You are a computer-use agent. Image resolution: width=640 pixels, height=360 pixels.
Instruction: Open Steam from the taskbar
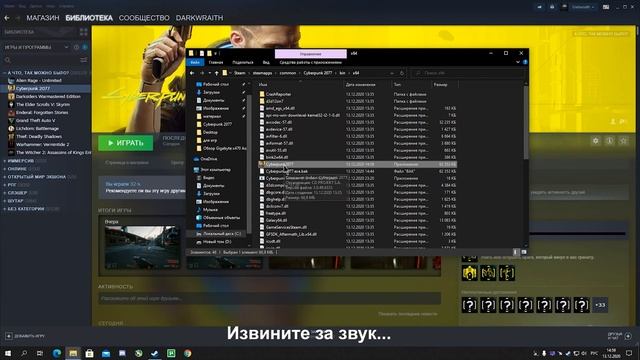pyautogui.click(x=155, y=353)
